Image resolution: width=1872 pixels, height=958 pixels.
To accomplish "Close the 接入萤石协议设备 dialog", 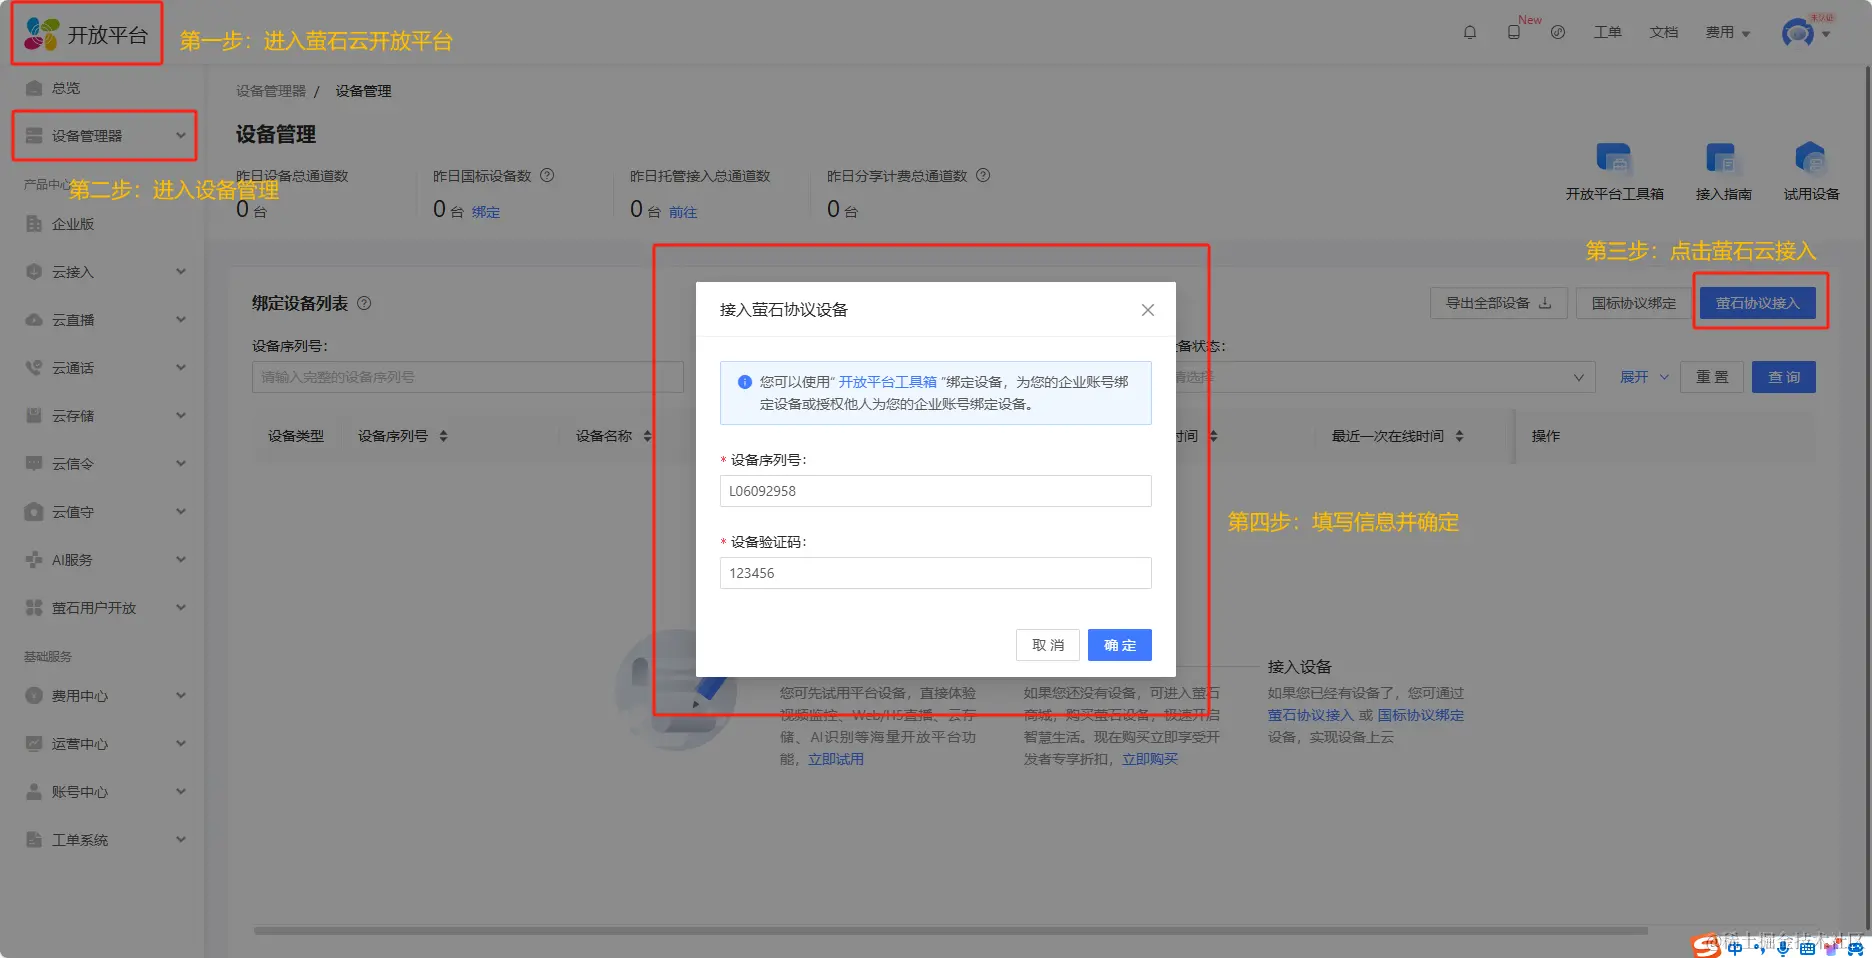I will point(1148,310).
